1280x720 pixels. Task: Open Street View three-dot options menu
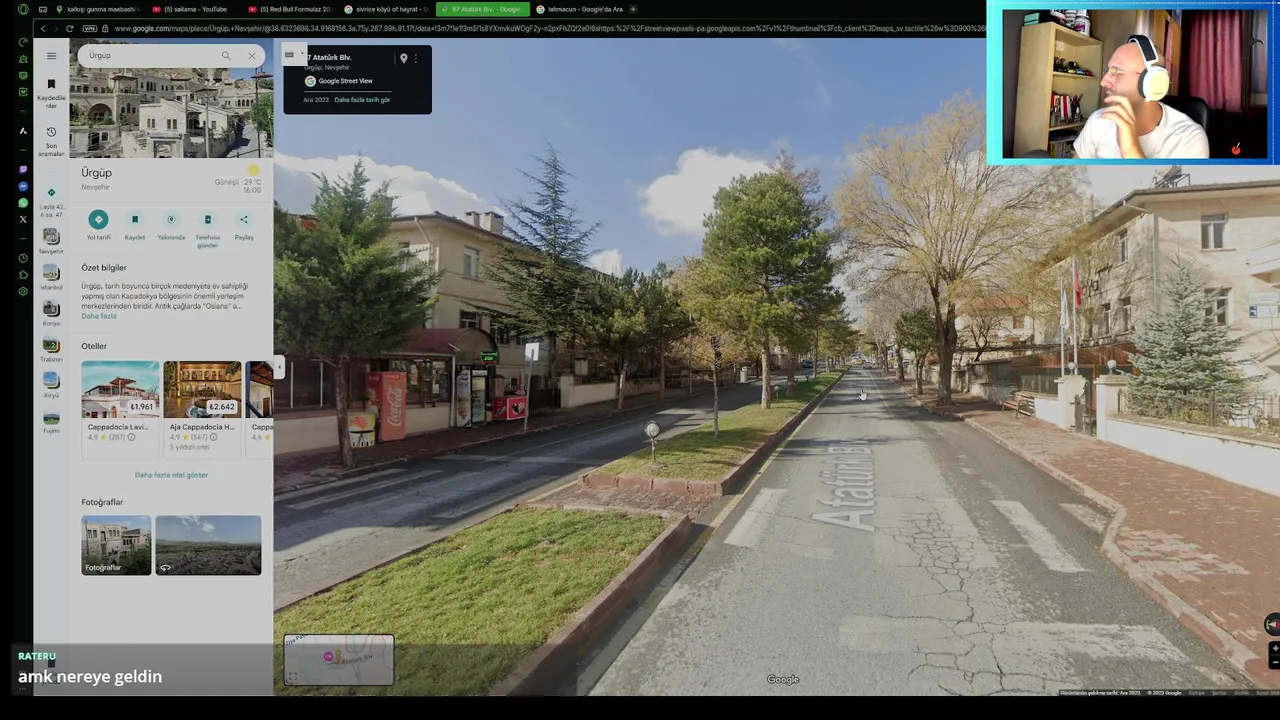tap(416, 59)
